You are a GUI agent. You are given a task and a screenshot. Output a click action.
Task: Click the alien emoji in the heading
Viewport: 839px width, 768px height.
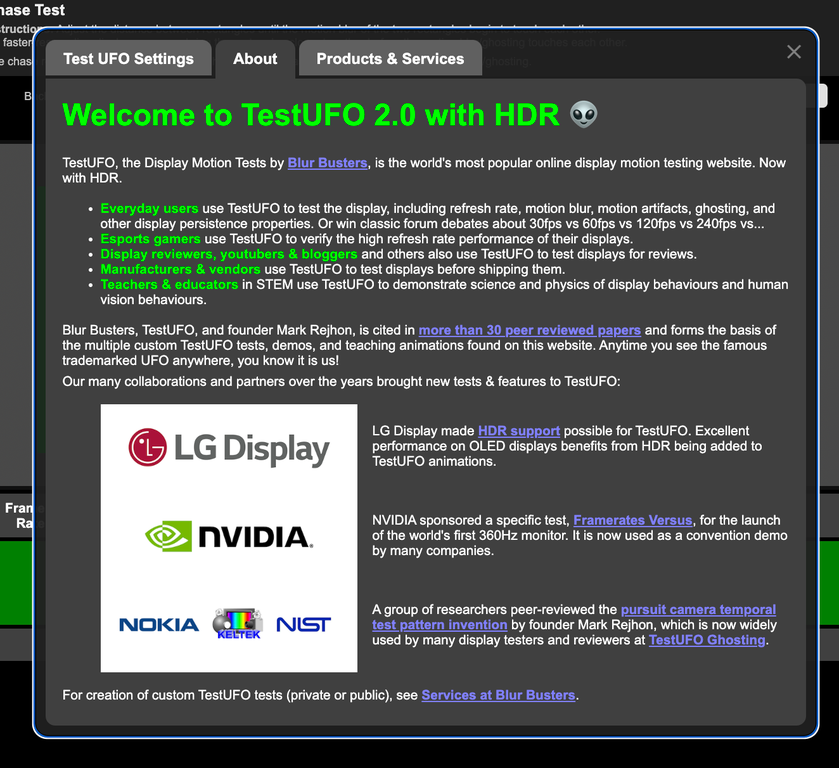pyautogui.click(x=584, y=114)
